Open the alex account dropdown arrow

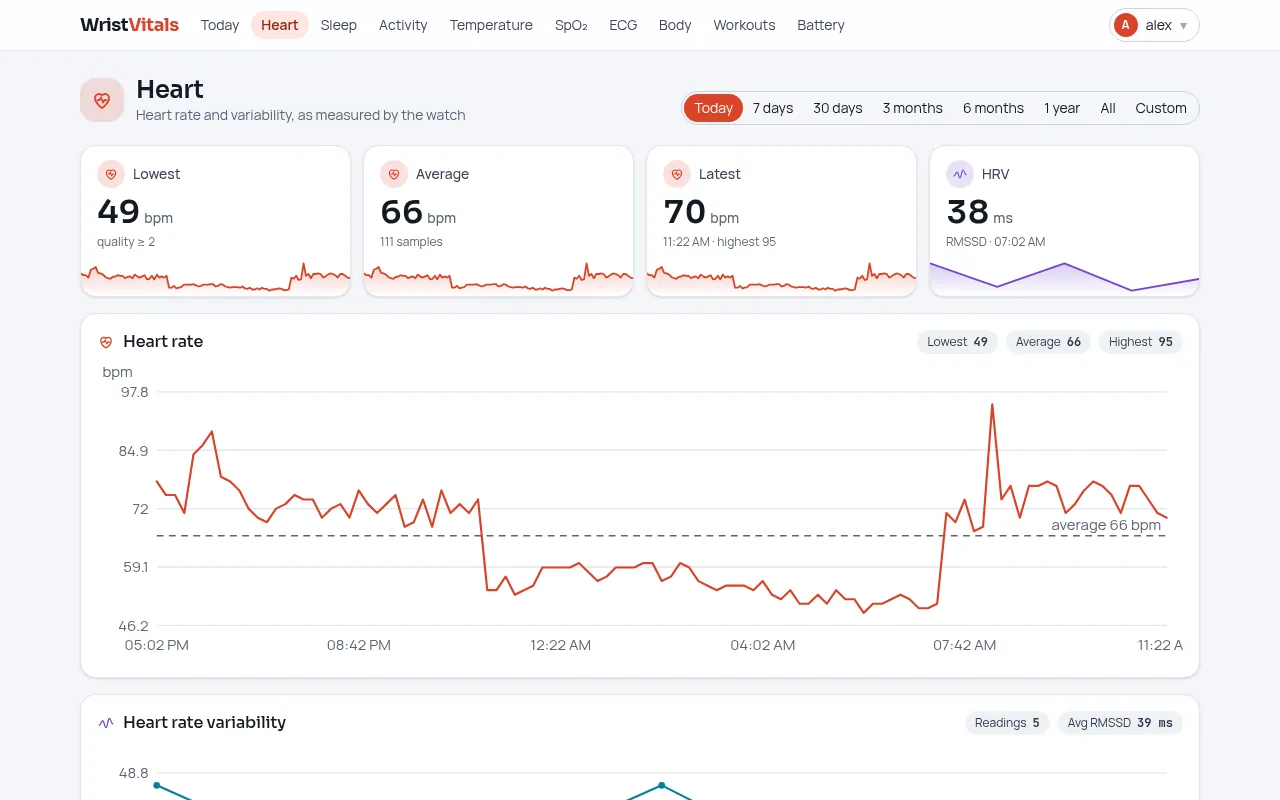[1184, 26]
